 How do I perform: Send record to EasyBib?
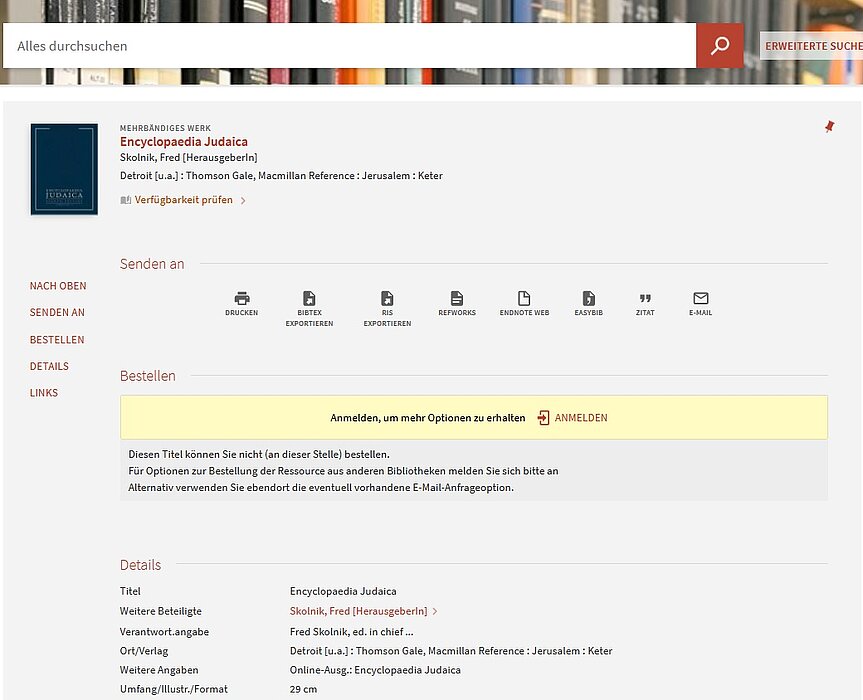(x=588, y=304)
